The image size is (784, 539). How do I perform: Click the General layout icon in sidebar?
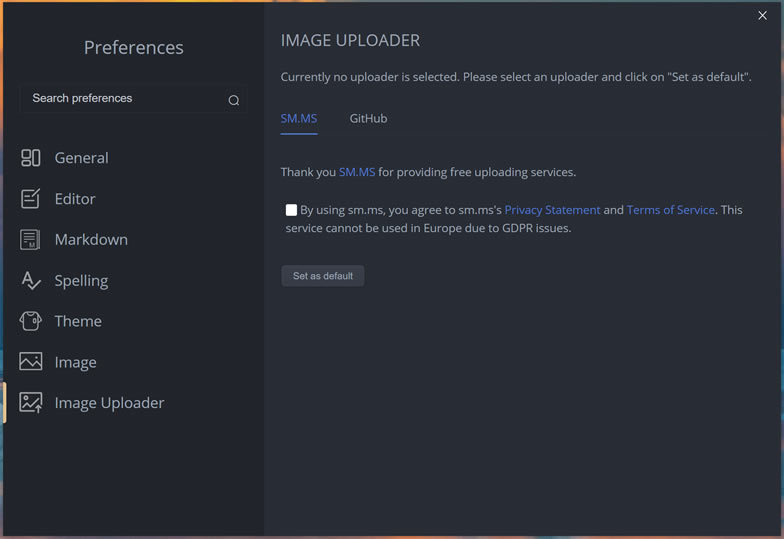[x=31, y=158]
